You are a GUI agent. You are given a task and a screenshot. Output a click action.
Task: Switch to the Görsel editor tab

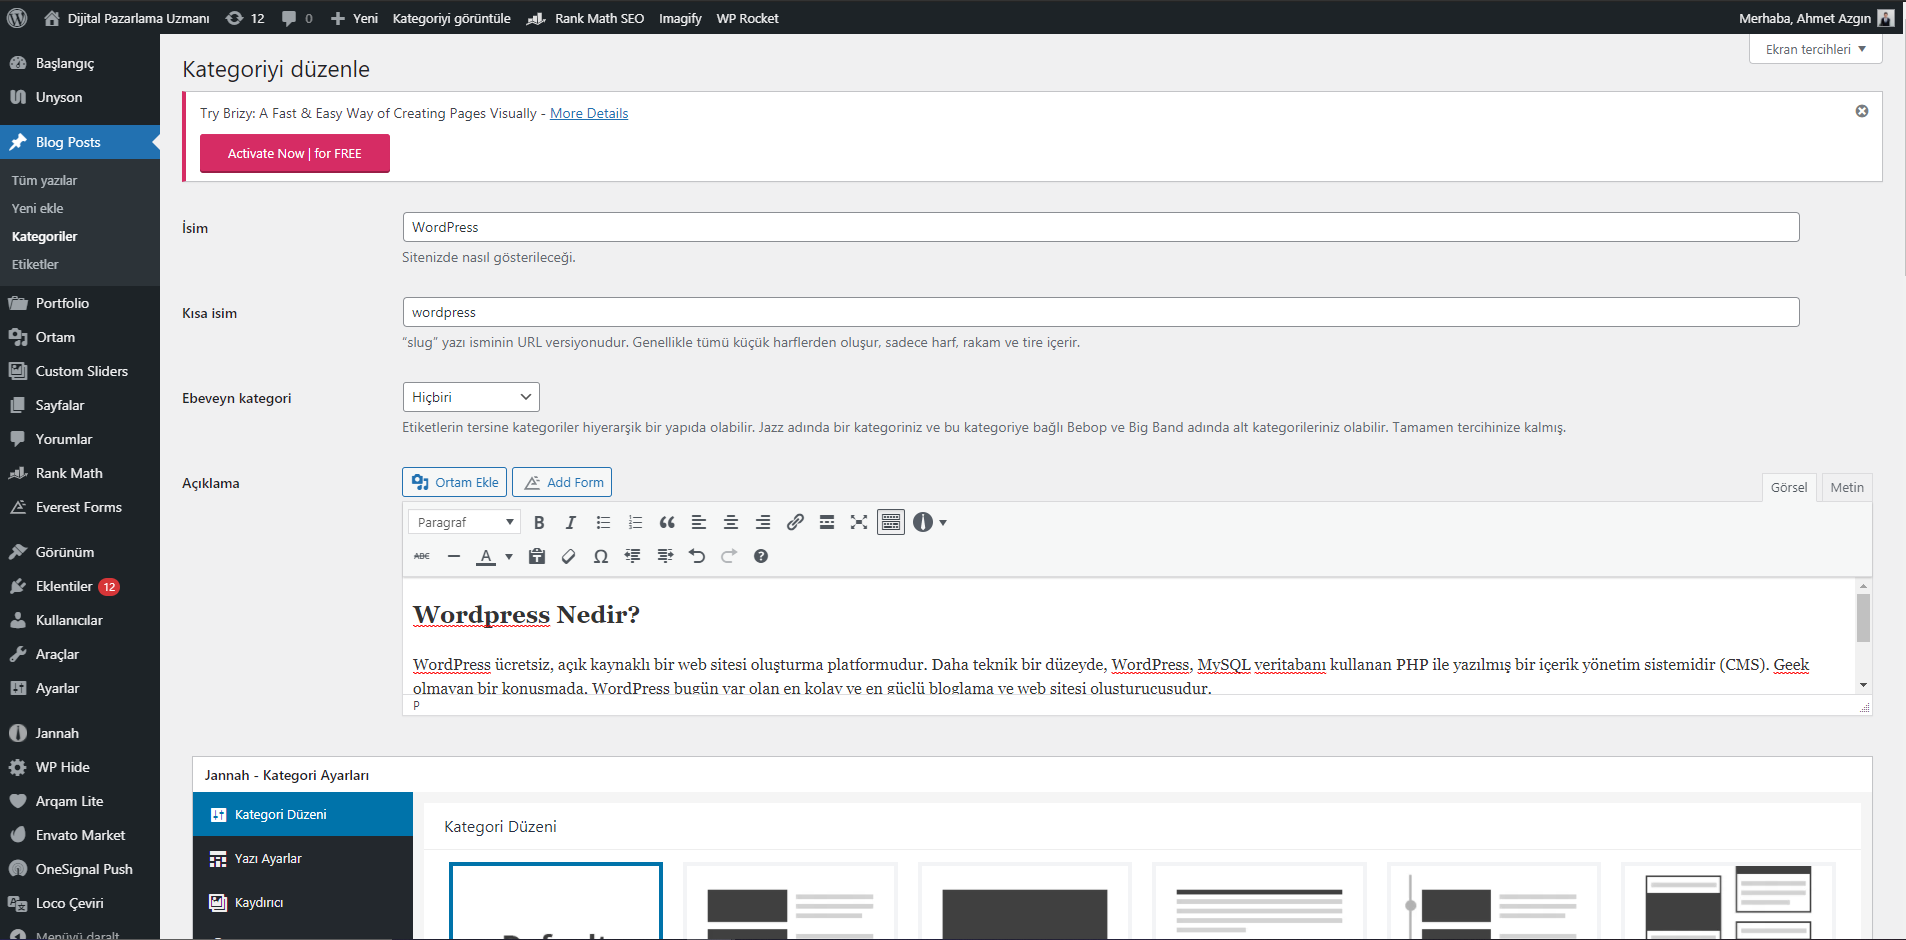(x=1789, y=487)
